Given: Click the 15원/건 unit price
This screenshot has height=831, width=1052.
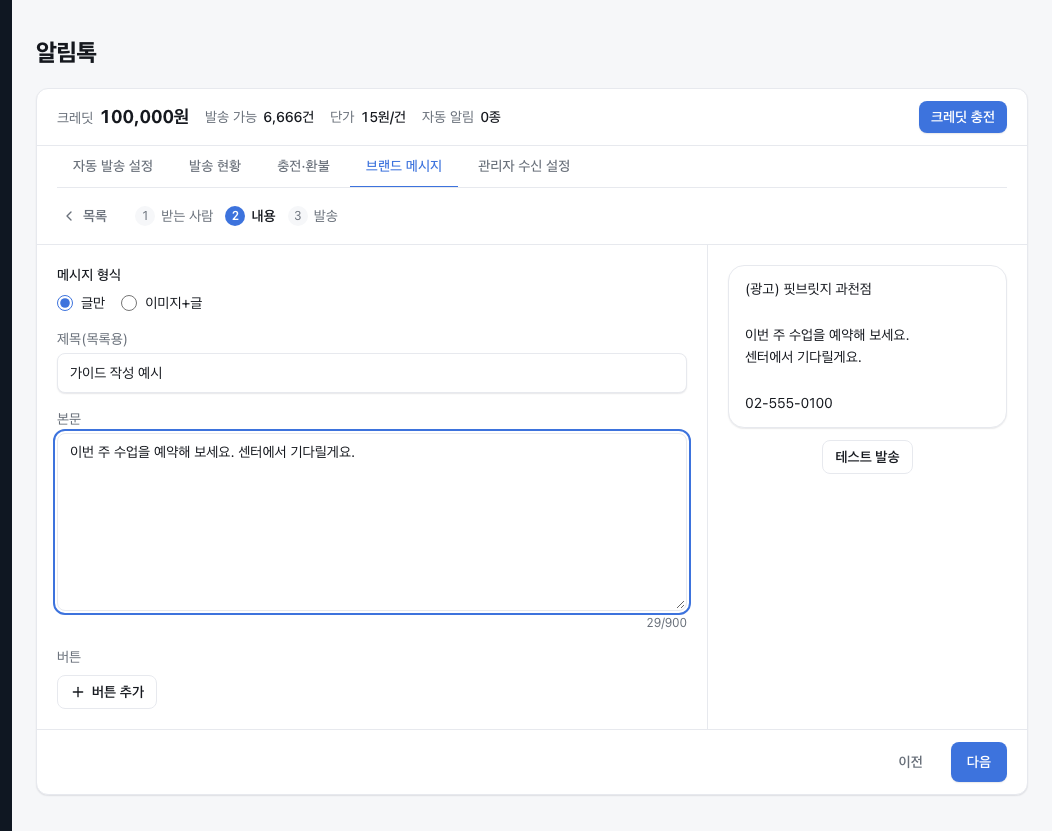Looking at the screenshot, I should coord(383,117).
